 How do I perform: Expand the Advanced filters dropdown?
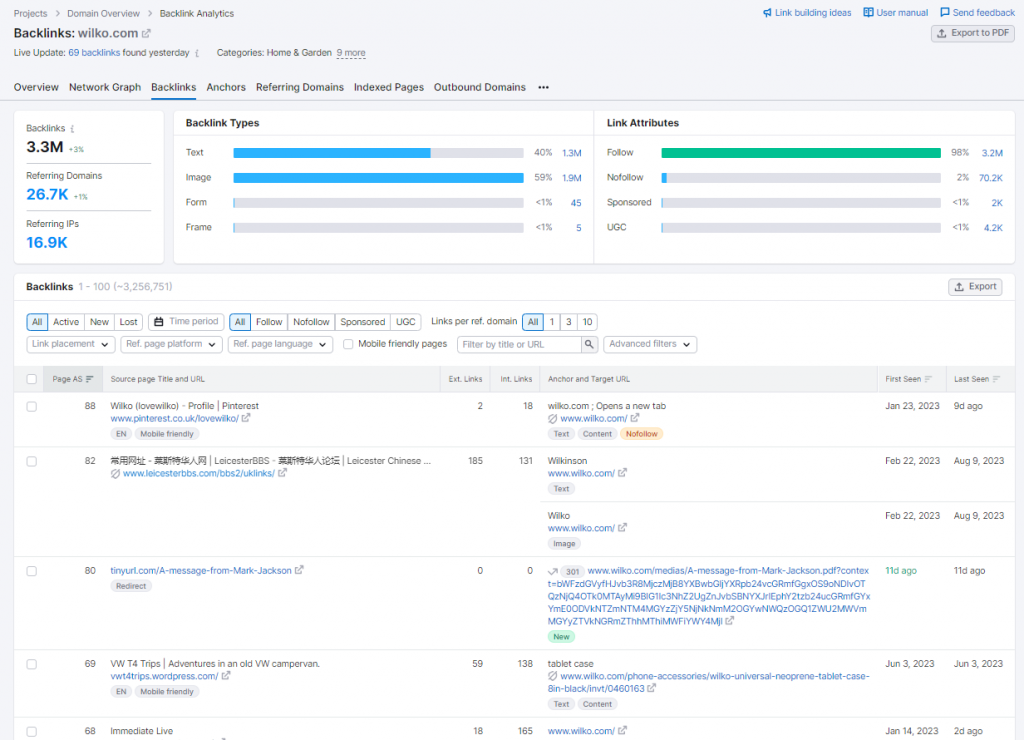(x=650, y=344)
